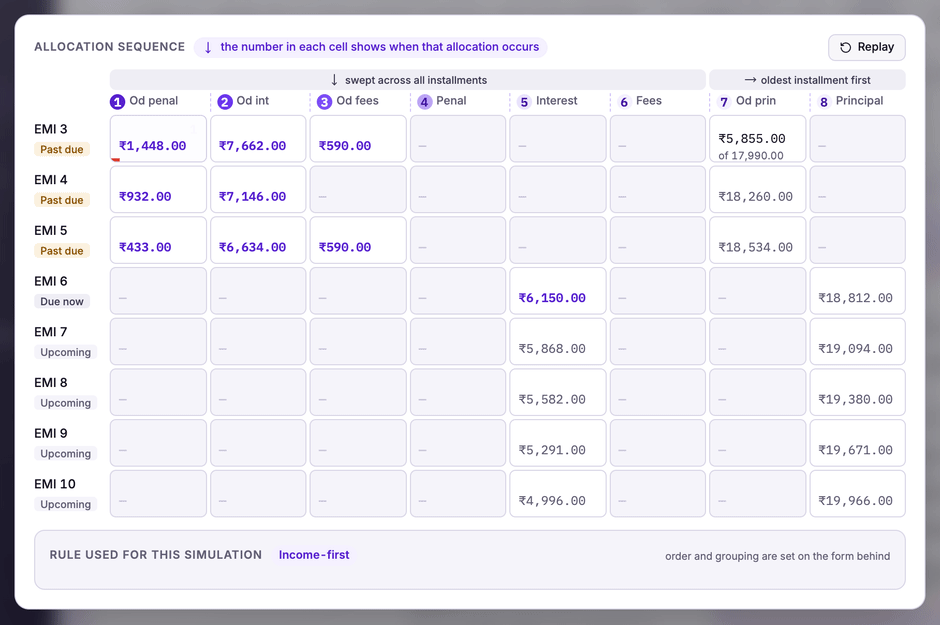Click the 'ALLOCATION SEQUENCE' heading
This screenshot has height=625, width=940.
click(110, 47)
